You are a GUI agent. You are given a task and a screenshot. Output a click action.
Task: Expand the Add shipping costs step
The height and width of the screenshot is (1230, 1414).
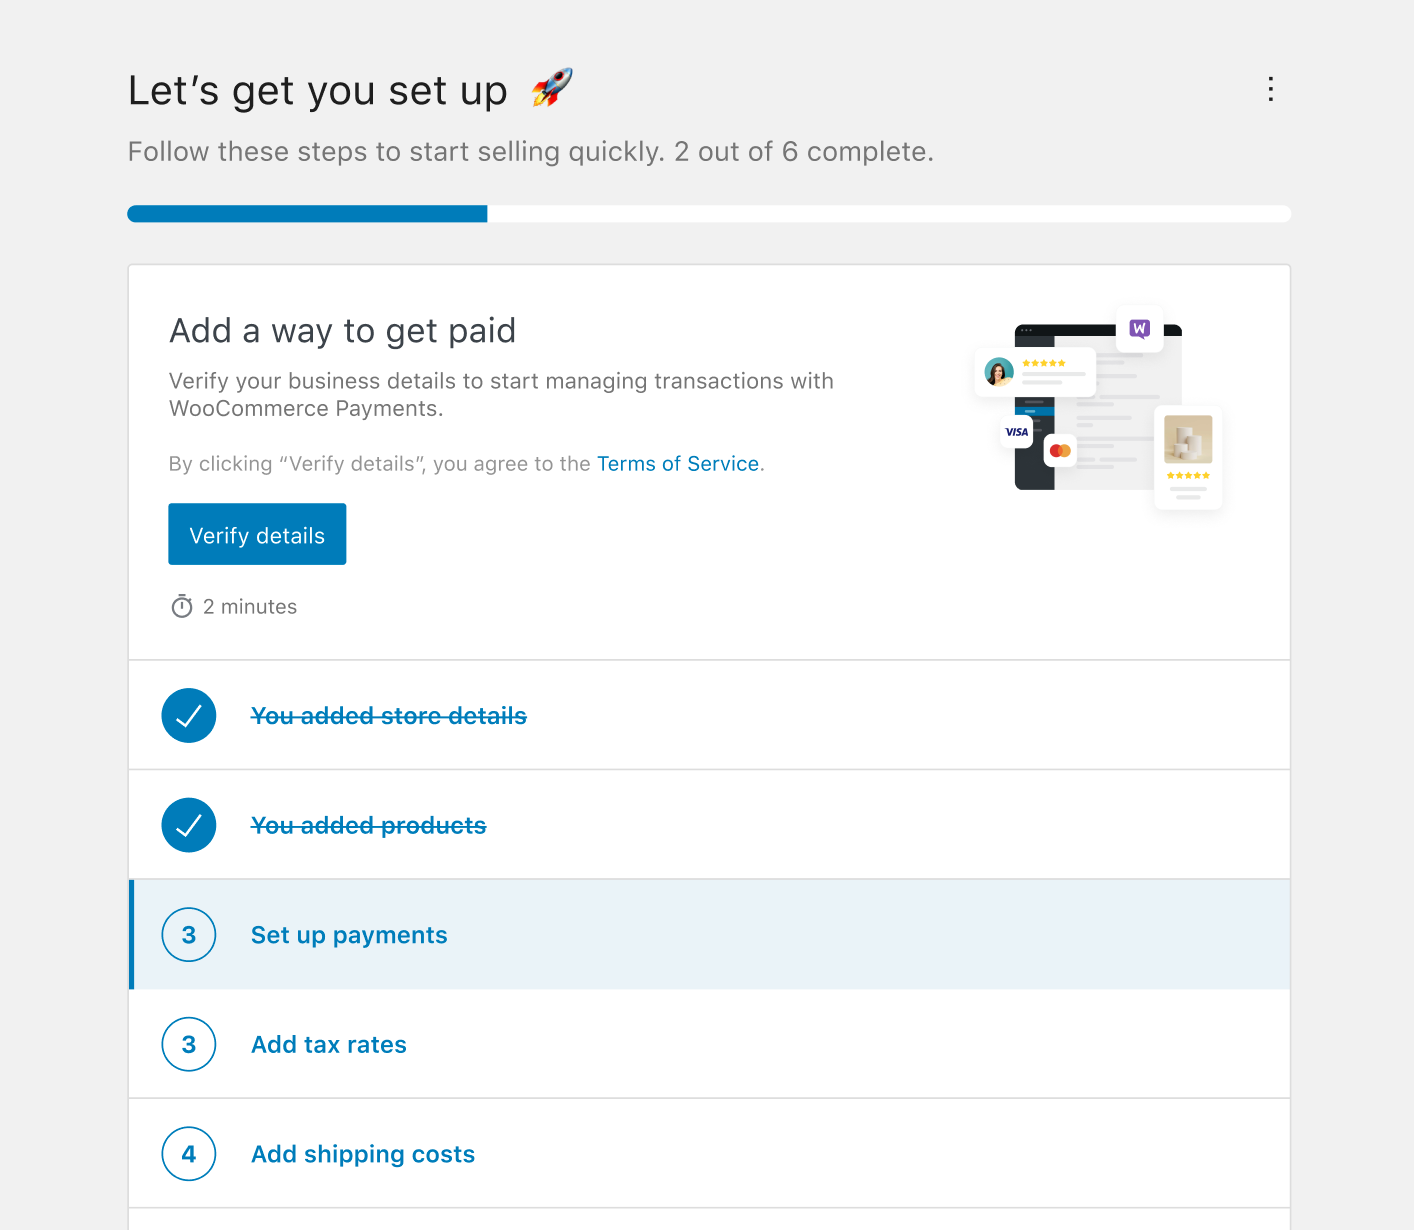(362, 1154)
